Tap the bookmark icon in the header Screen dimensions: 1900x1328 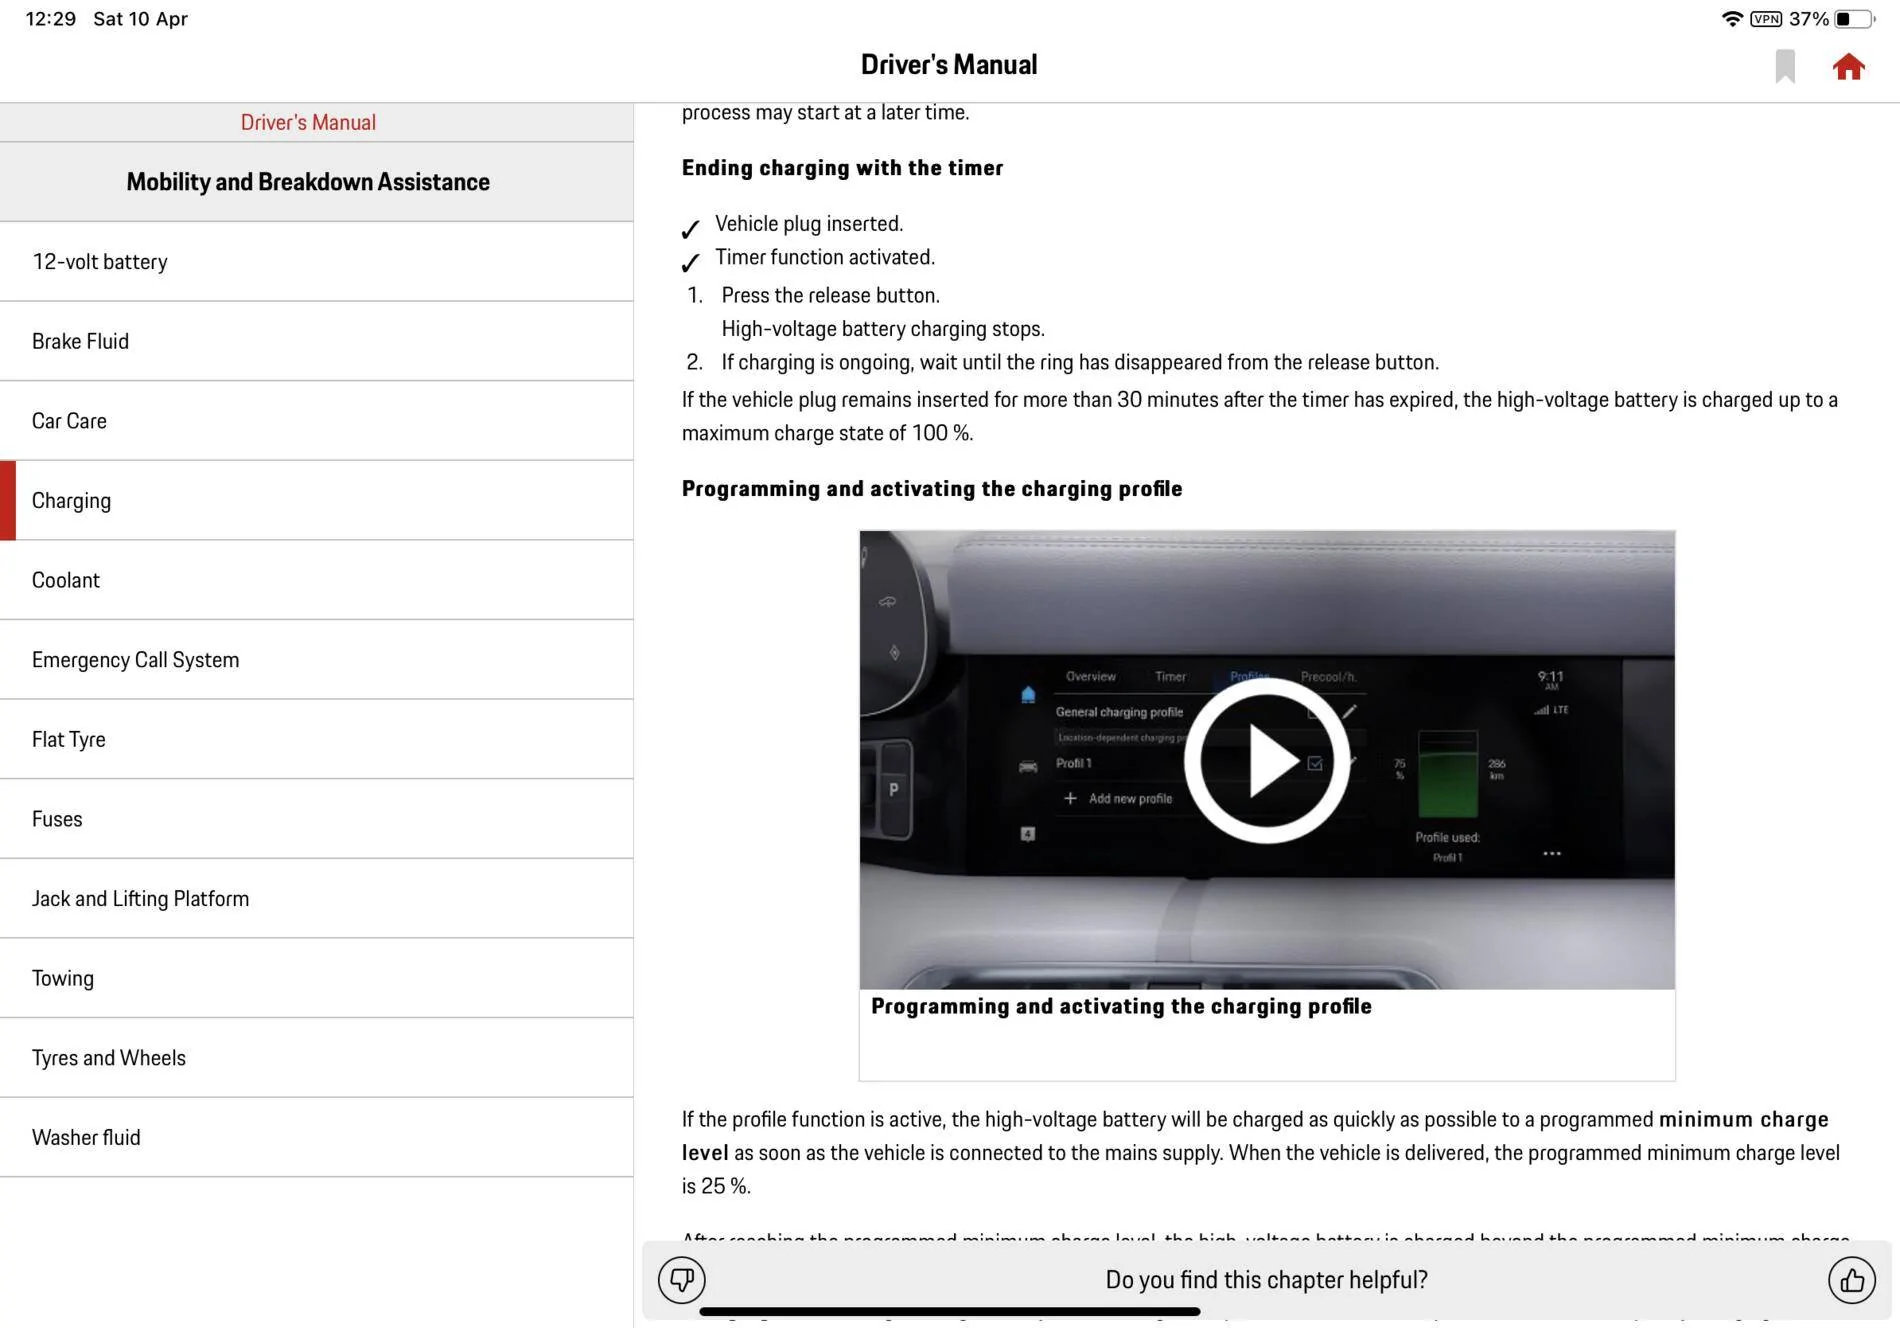point(1785,67)
